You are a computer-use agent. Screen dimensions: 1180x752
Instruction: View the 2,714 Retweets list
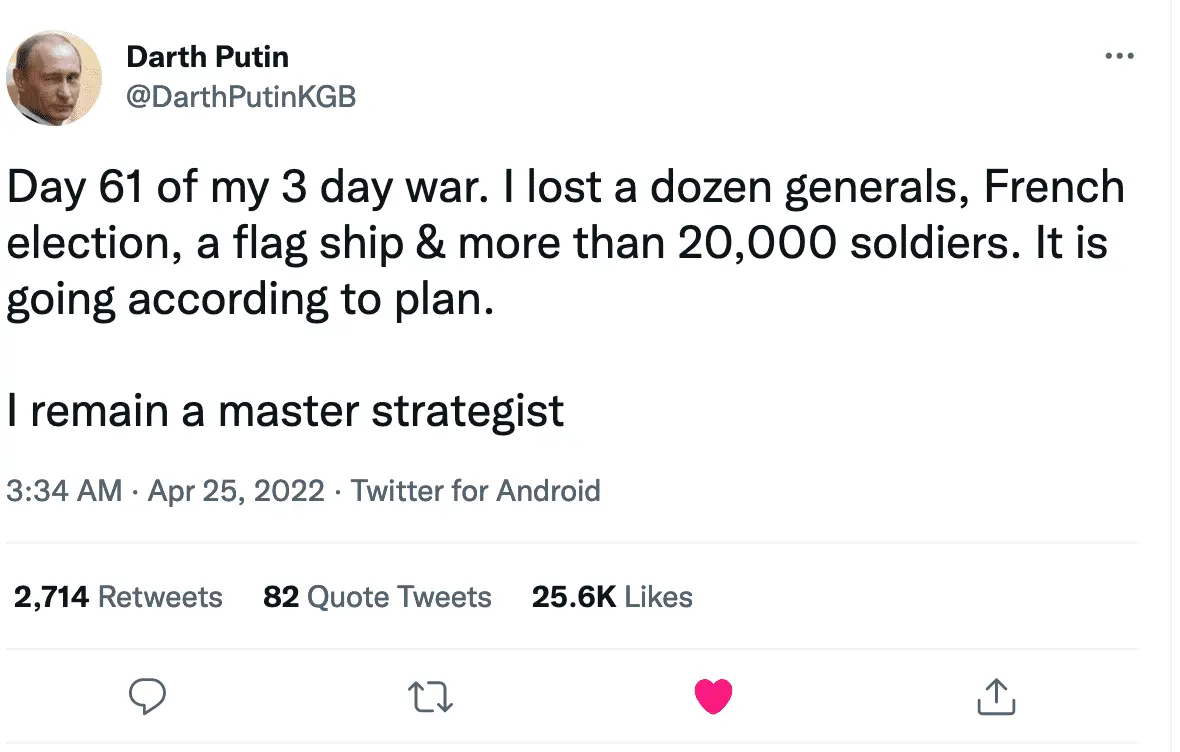(x=118, y=597)
